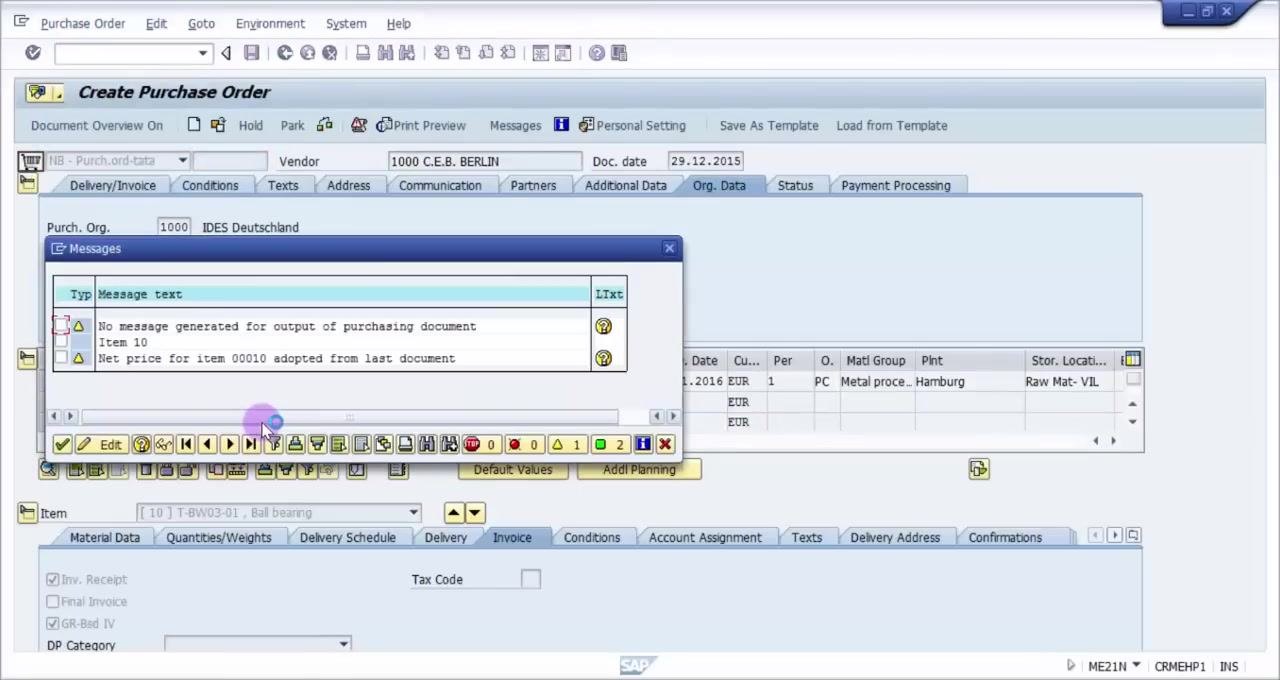Click layout customize icon at end of main toolbar
This screenshot has width=1280, height=680.
(619, 53)
